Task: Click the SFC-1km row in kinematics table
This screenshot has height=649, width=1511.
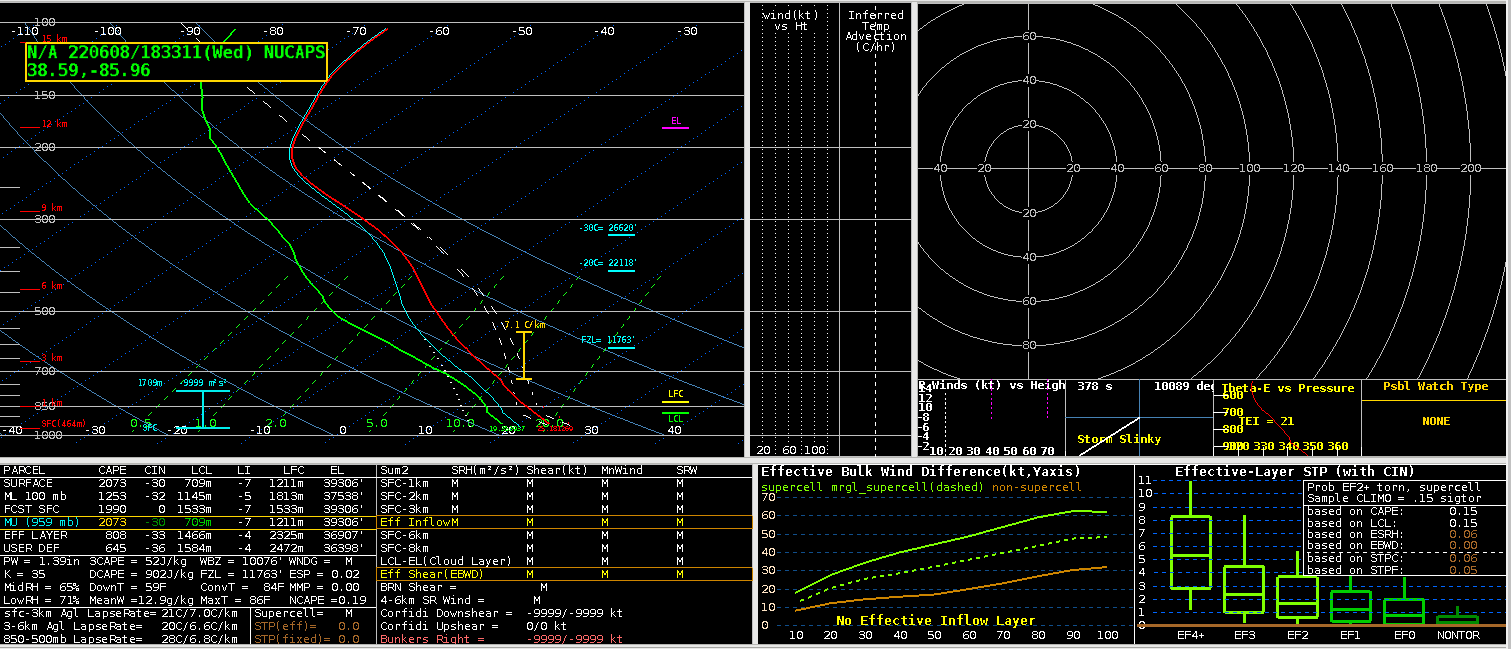Action: click(565, 483)
